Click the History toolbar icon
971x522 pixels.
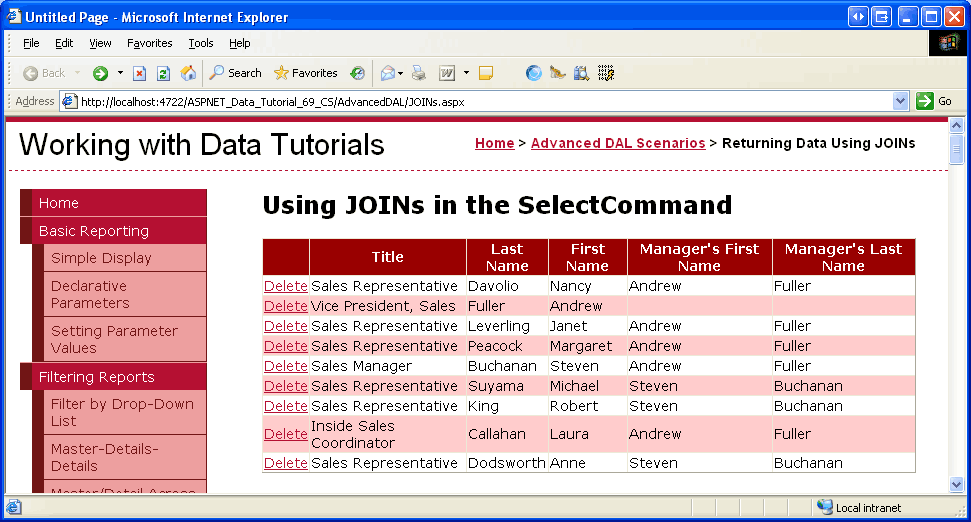357,73
